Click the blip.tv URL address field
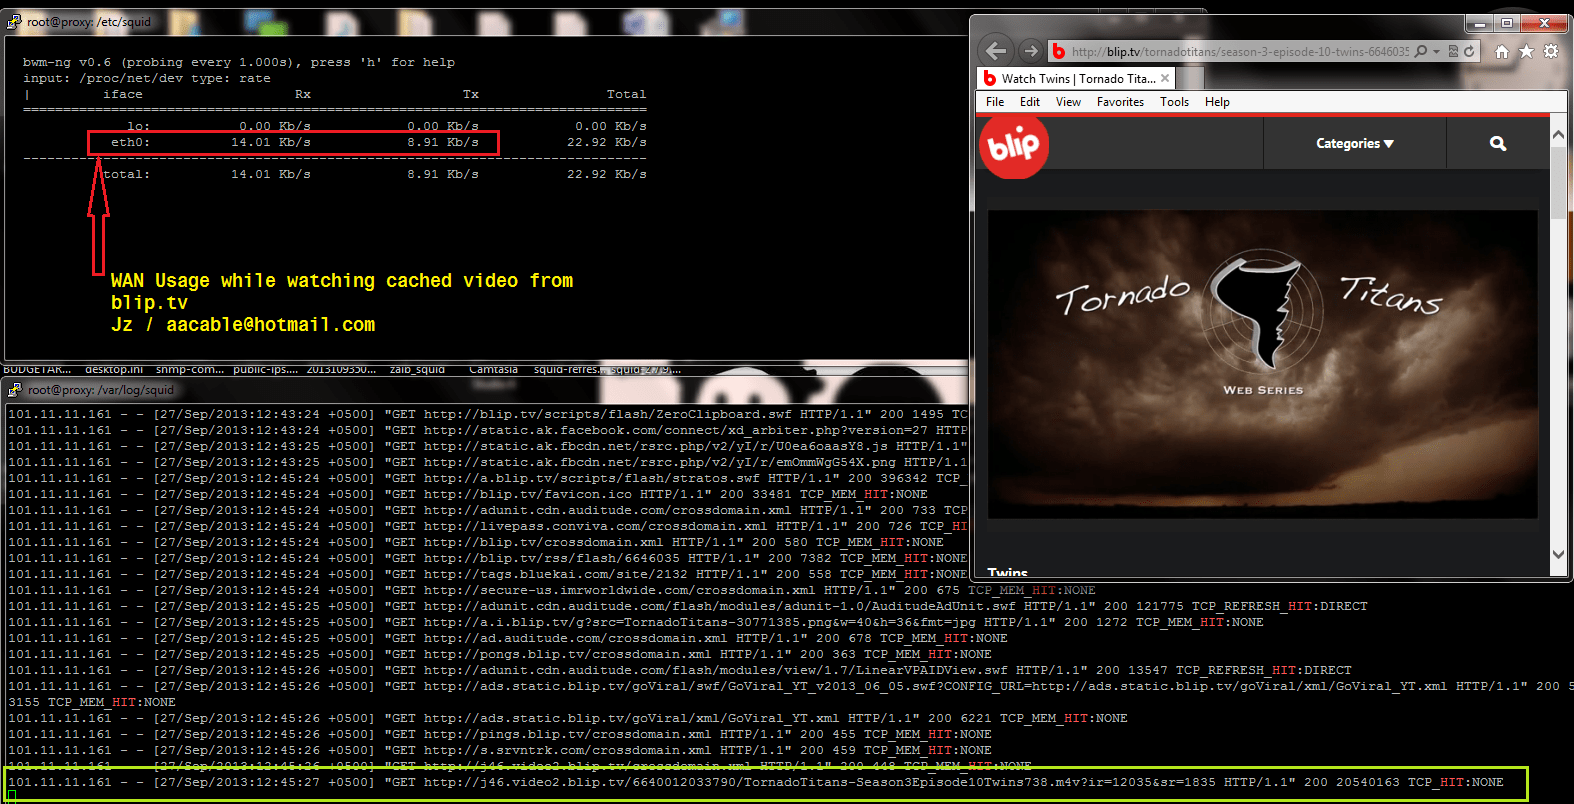 [1238, 52]
